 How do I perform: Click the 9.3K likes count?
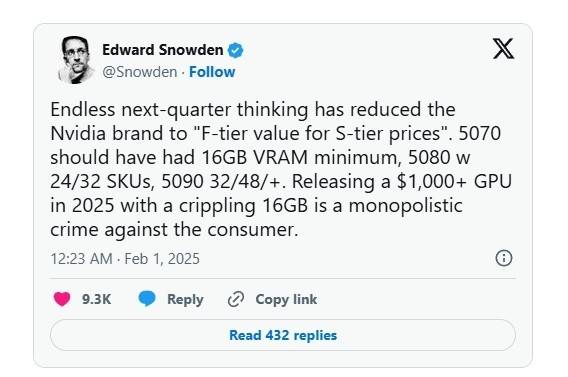(x=96, y=299)
